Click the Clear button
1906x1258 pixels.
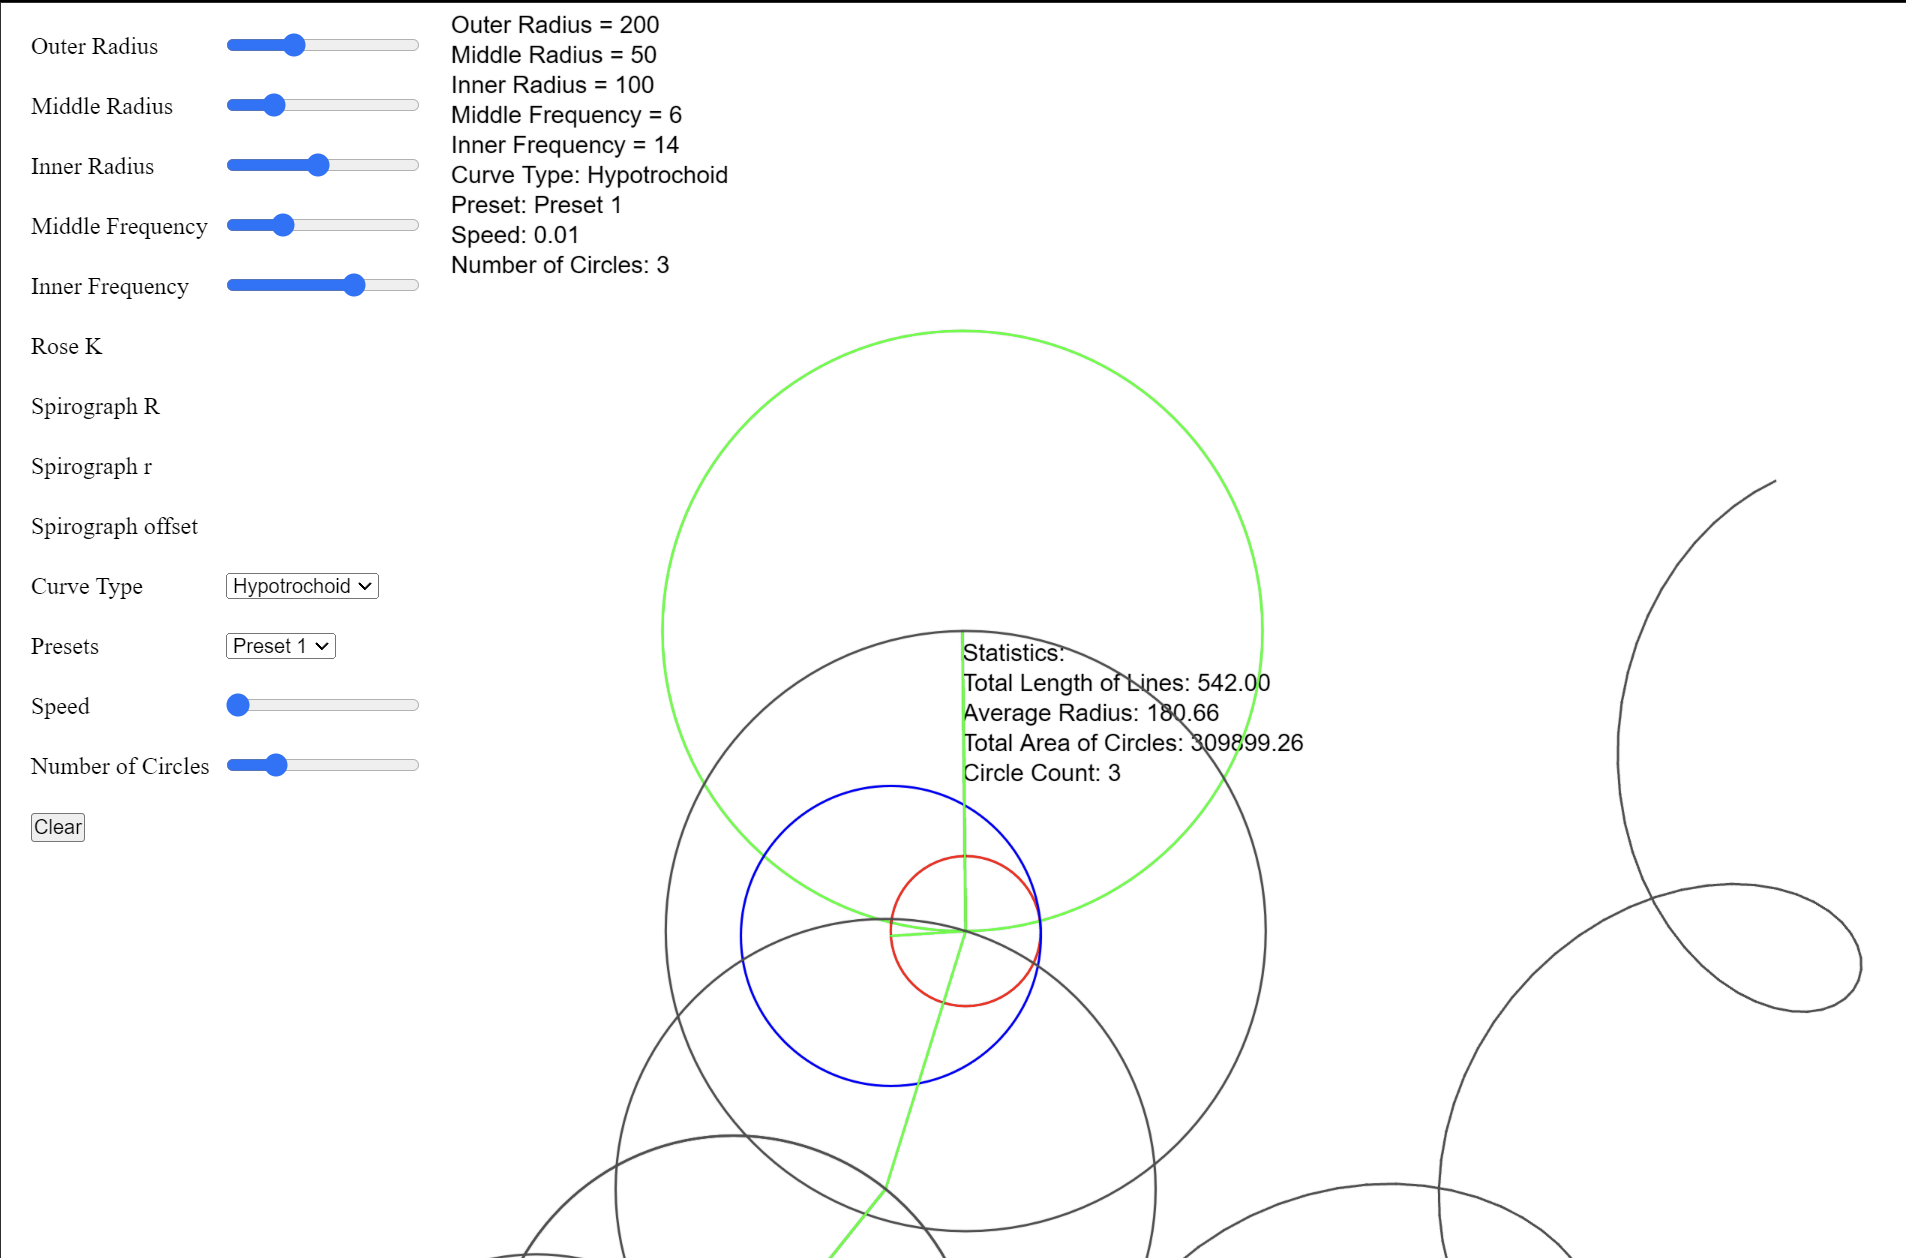pyautogui.click(x=58, y=827)
